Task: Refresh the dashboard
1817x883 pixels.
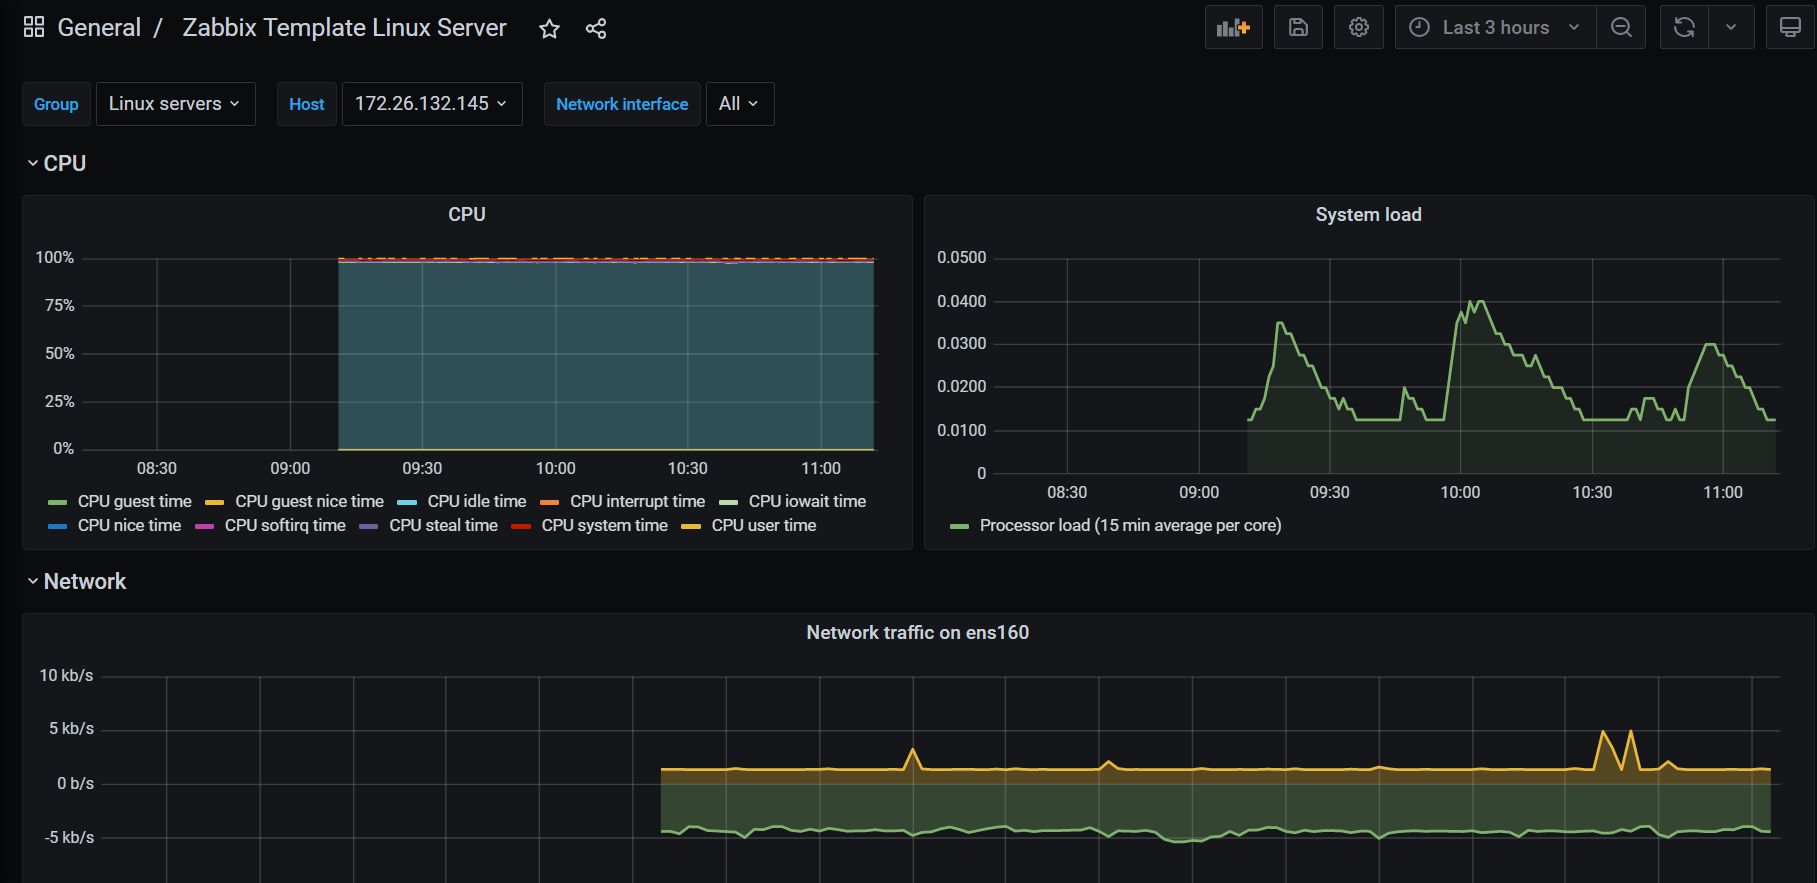Action: pyautogui.click(x=1684, y=27)
